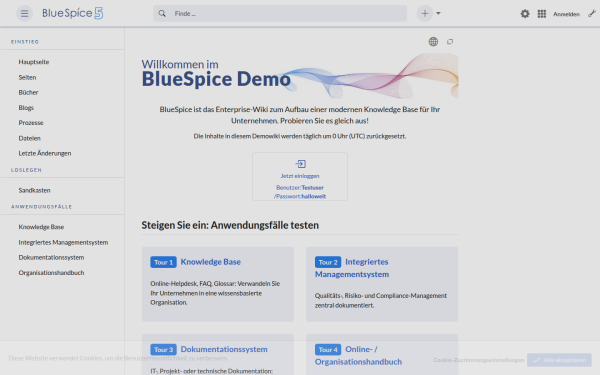600x375 pixels.
Task: Click the Tour 2 badge
Action: (328, 262)
